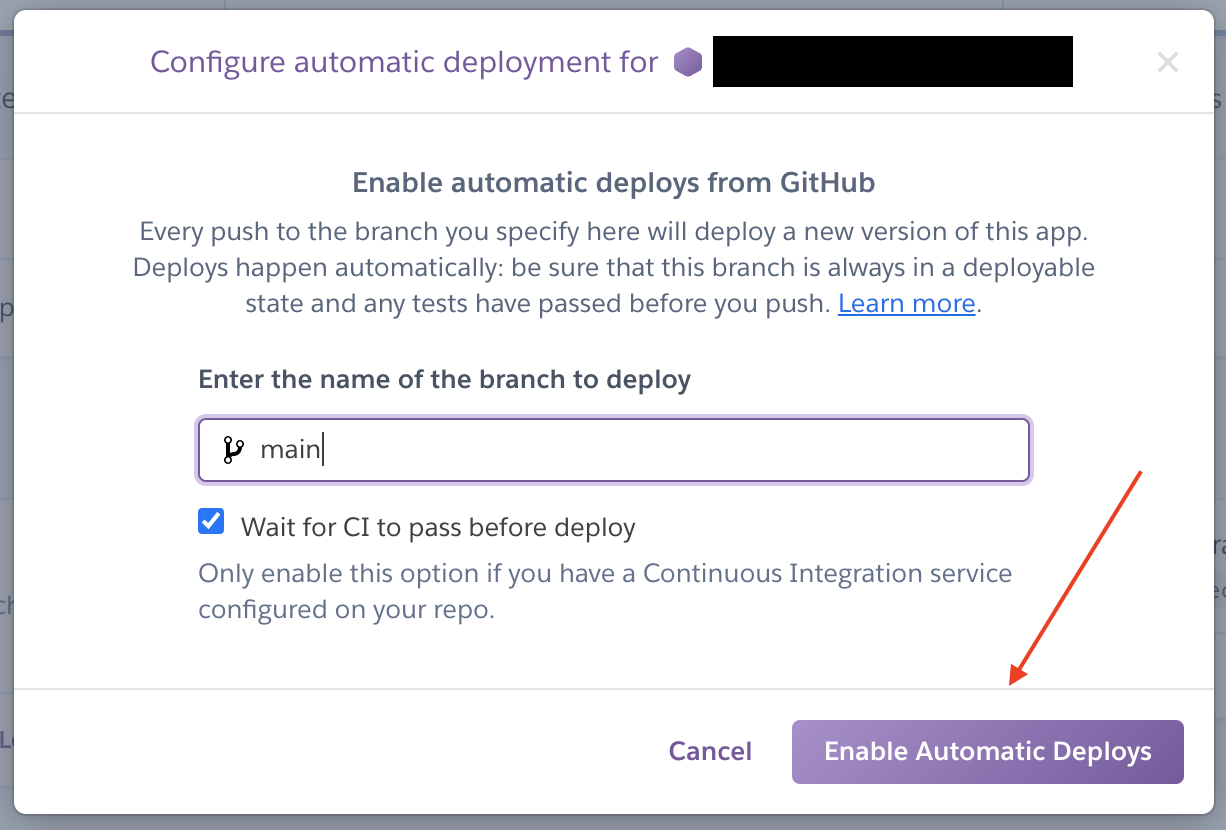The height and width of the screenshot is (830, 1226).
Task: Click the heading 'Enable automatic deploys from GitHub'
Action: tap(613, 182)
